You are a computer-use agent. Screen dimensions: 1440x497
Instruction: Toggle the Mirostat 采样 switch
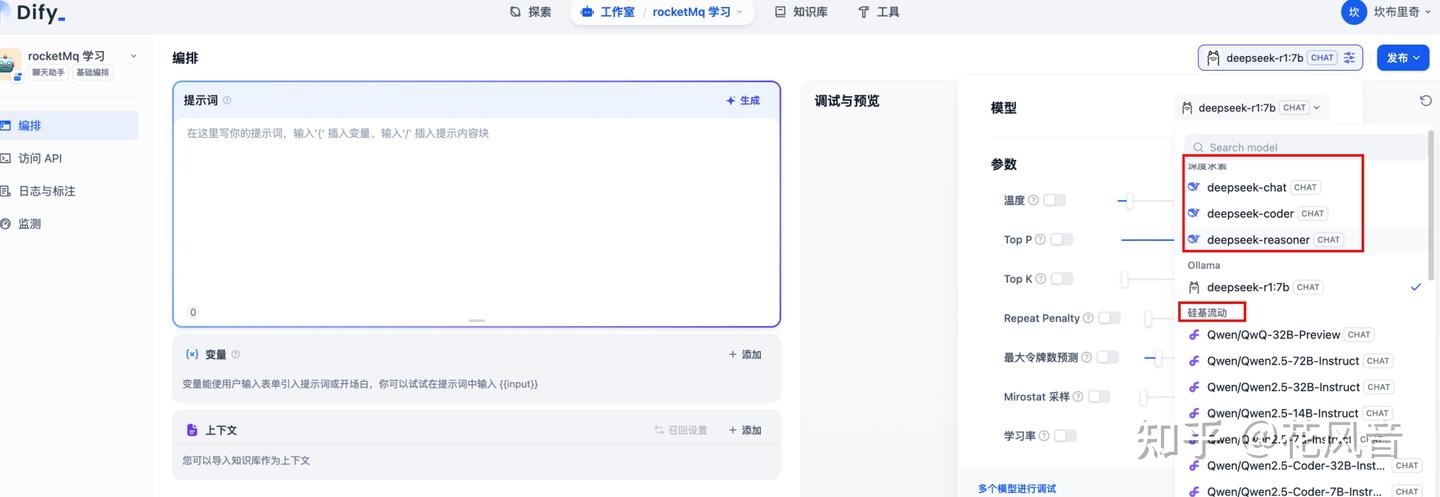pos(1099,396)
